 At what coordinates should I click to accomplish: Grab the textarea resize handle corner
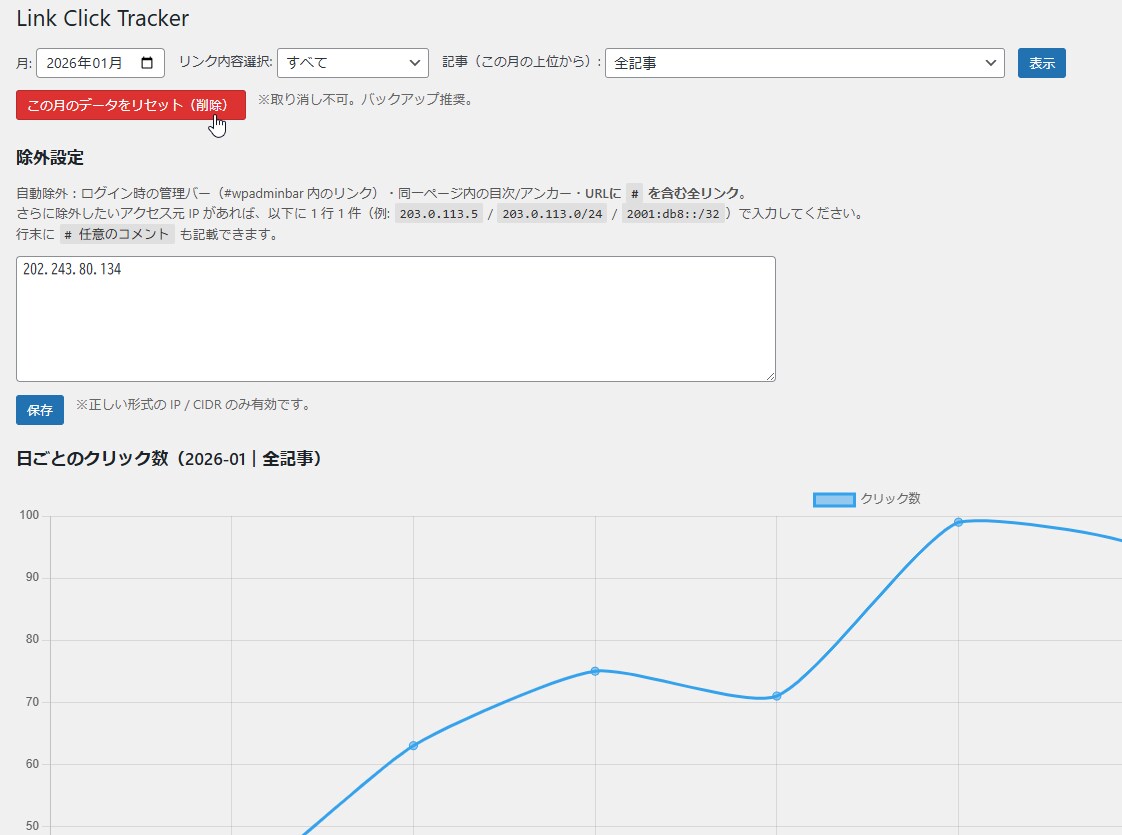pos(770,376)
